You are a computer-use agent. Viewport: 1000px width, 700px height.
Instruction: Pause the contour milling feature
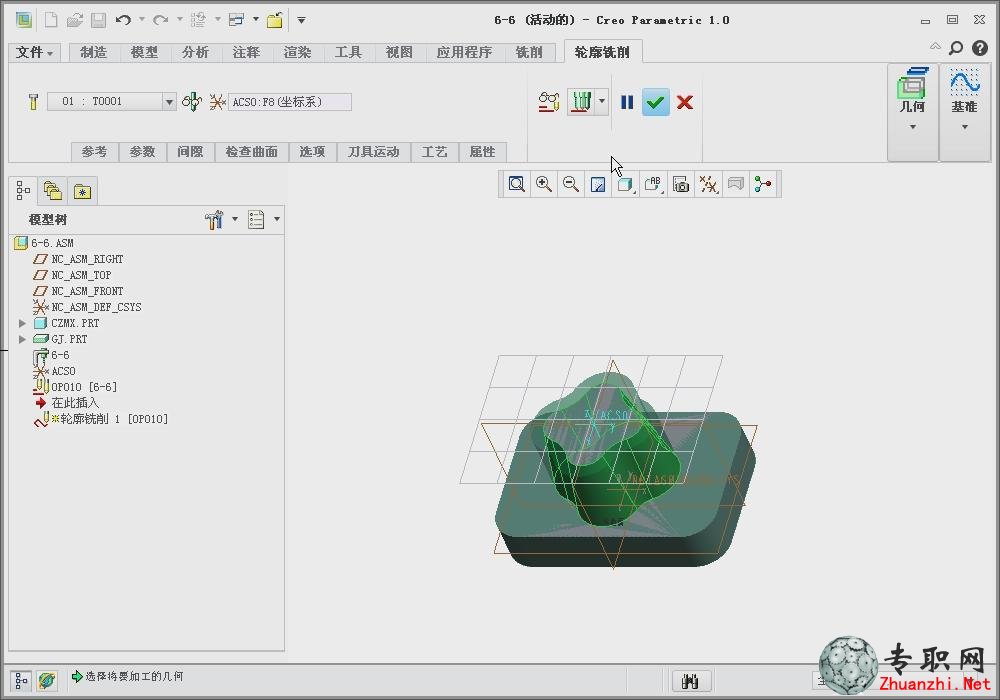pyautogui.click(x=627, y=102)
